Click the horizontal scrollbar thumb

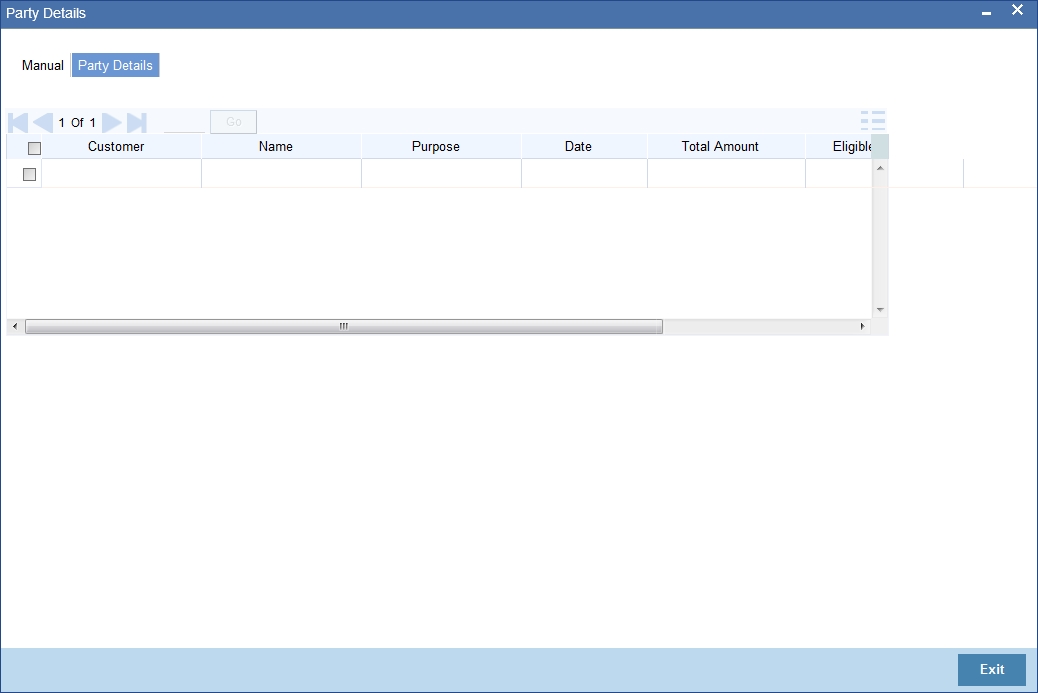(x=344, y=326)
